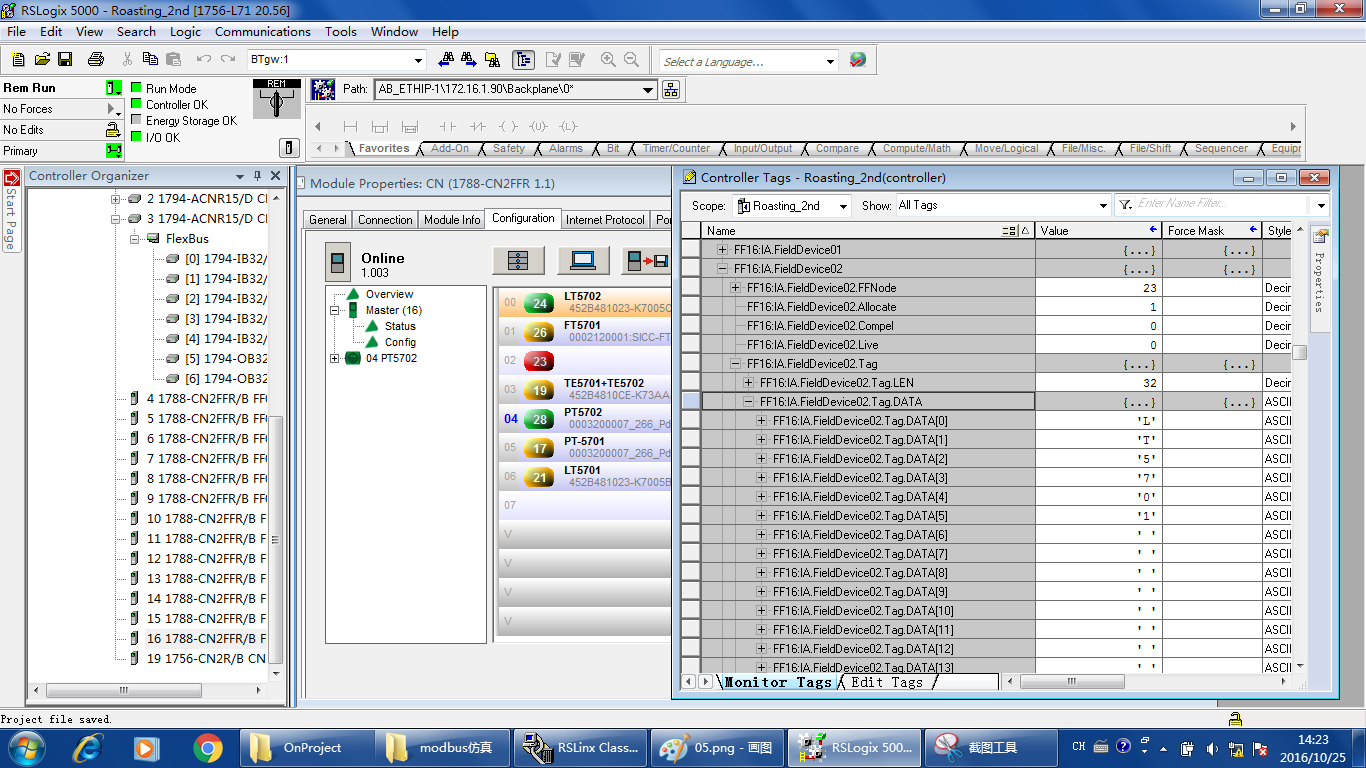Viewport: 1366px width, 768px height.
Task: Open Google Chrome from the taskbar
Action: pyautogui.click(x=208, y=747)
